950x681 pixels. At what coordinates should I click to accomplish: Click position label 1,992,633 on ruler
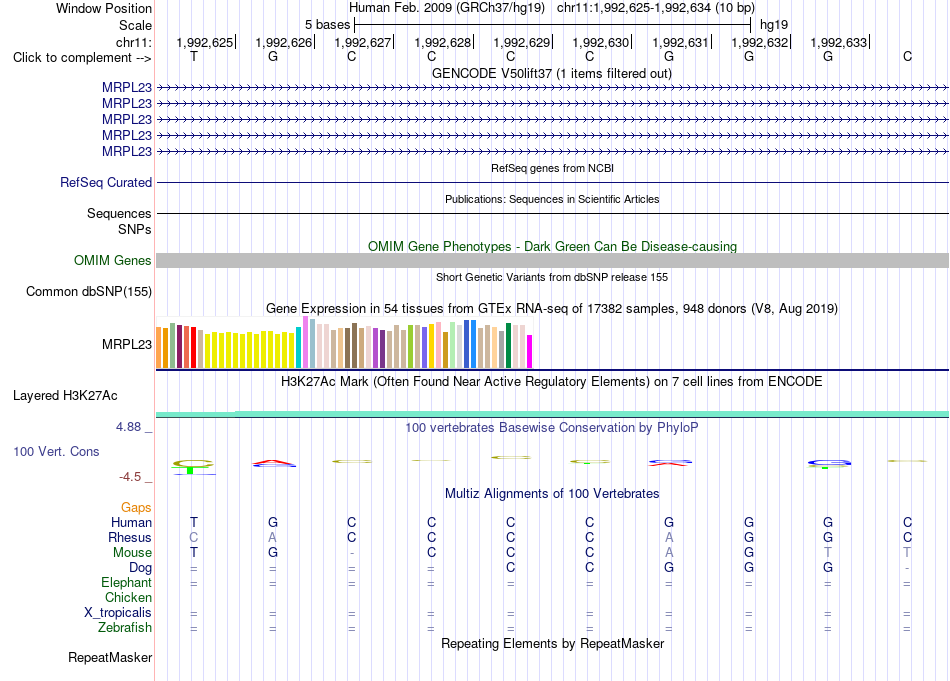[839, 42]
